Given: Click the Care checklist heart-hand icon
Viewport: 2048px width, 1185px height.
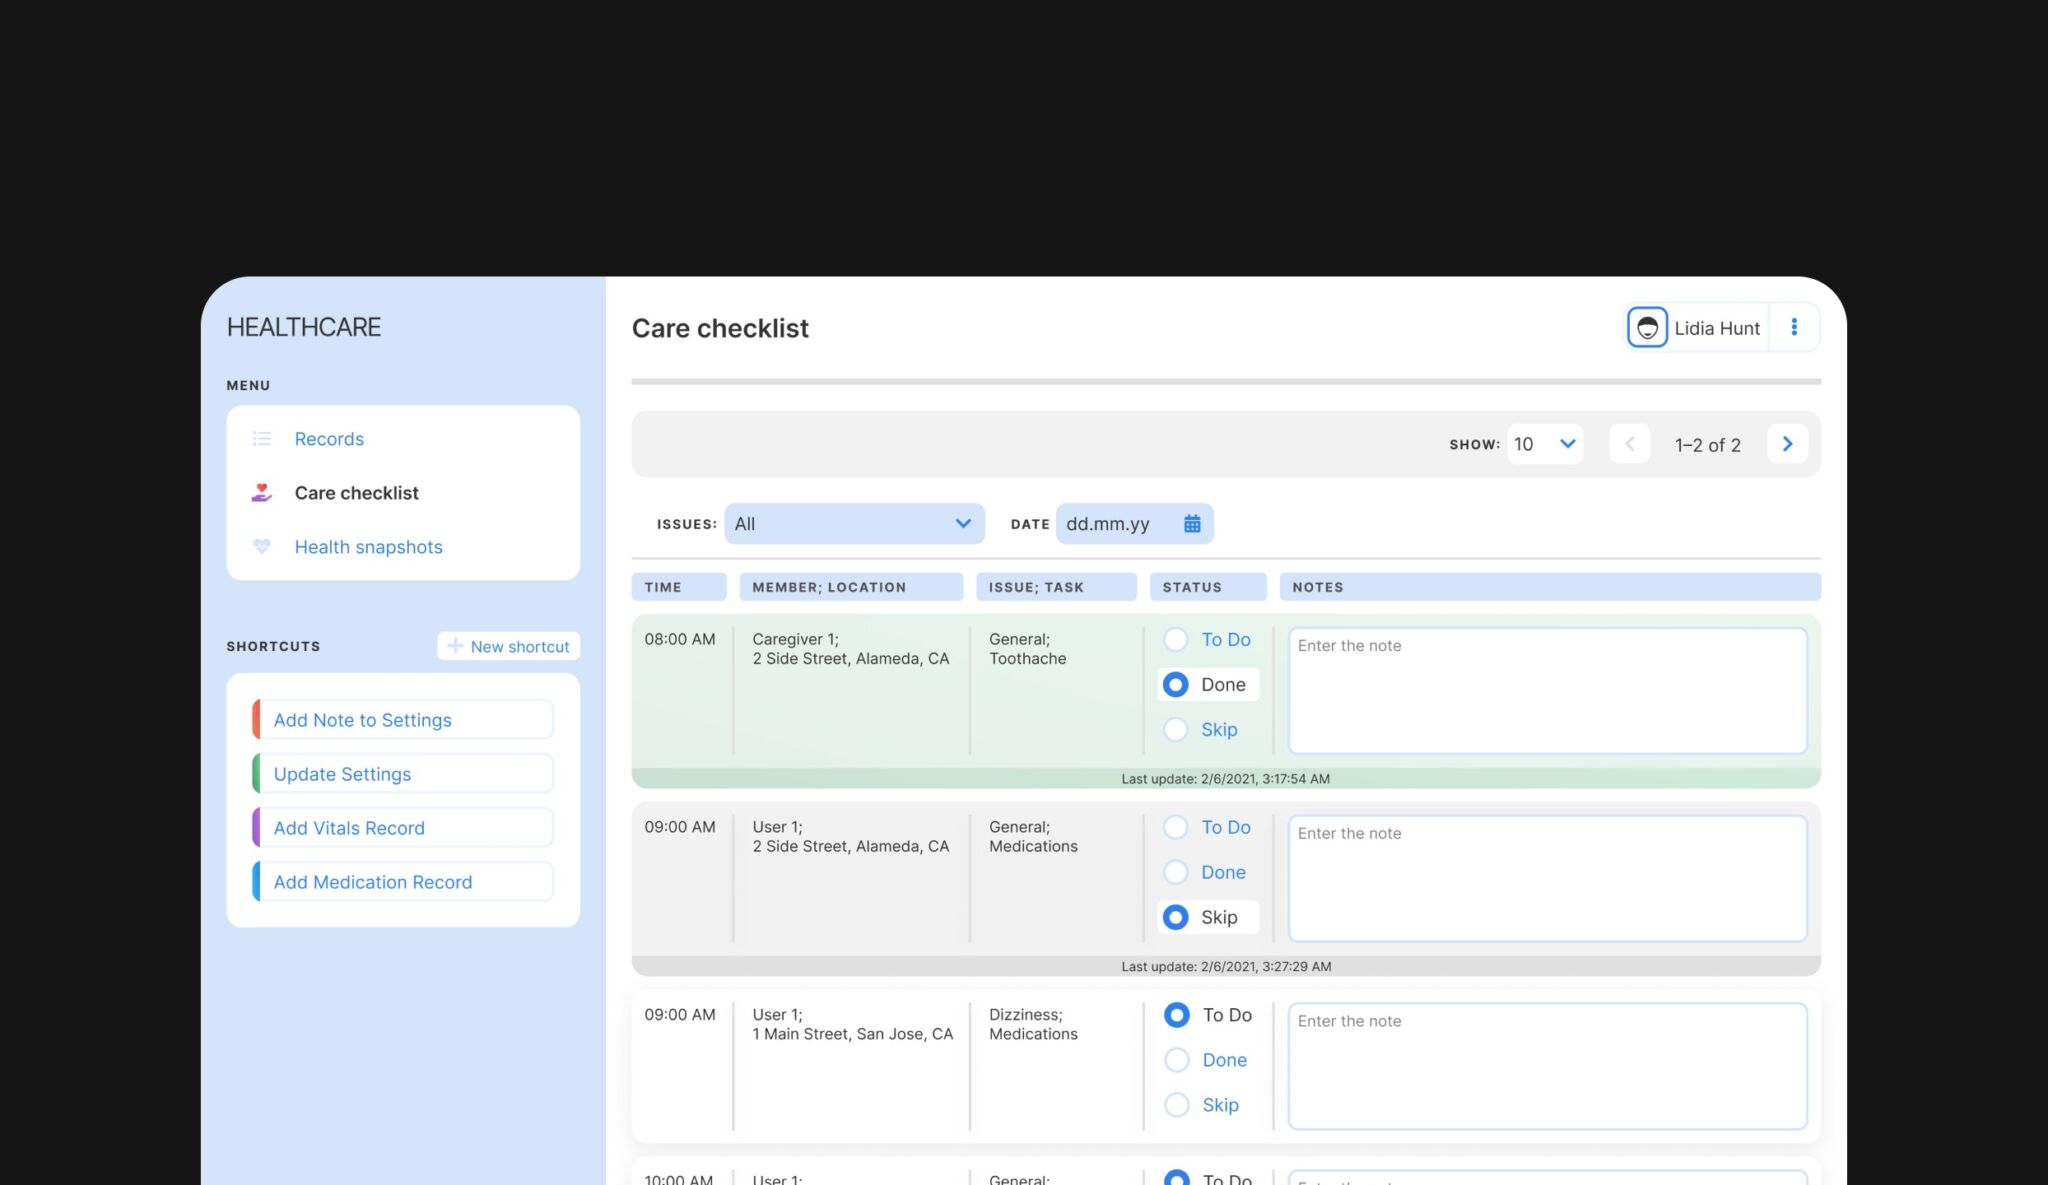Looking at the screenshot, I should click(x=262, y=493).
